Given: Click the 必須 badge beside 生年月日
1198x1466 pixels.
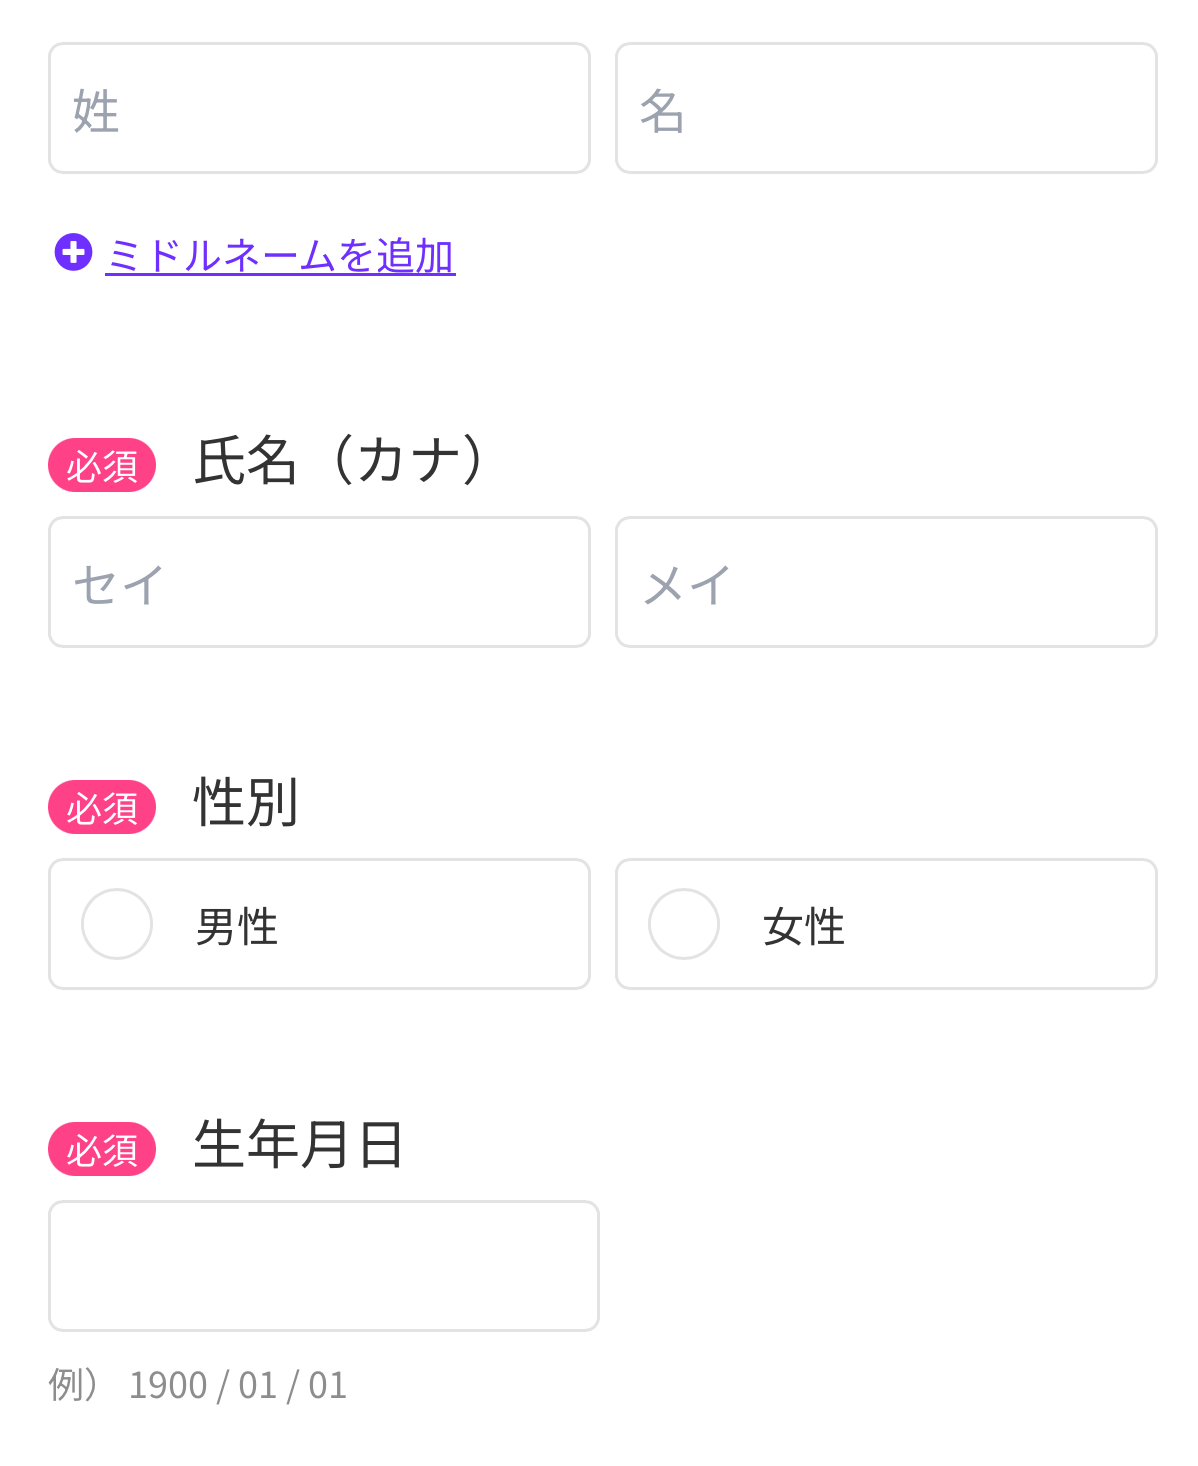Looking at the screenshot, I should (x=102, y=1149).
